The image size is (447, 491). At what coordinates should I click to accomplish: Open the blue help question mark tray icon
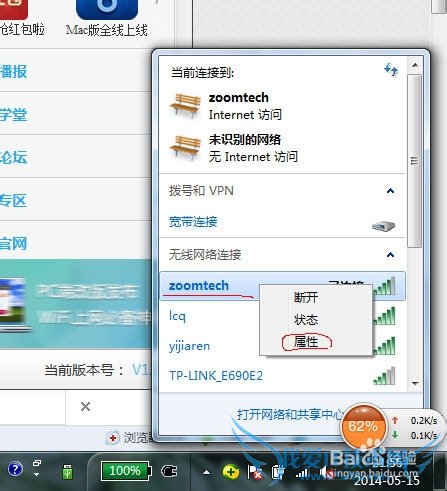(15, 469)
